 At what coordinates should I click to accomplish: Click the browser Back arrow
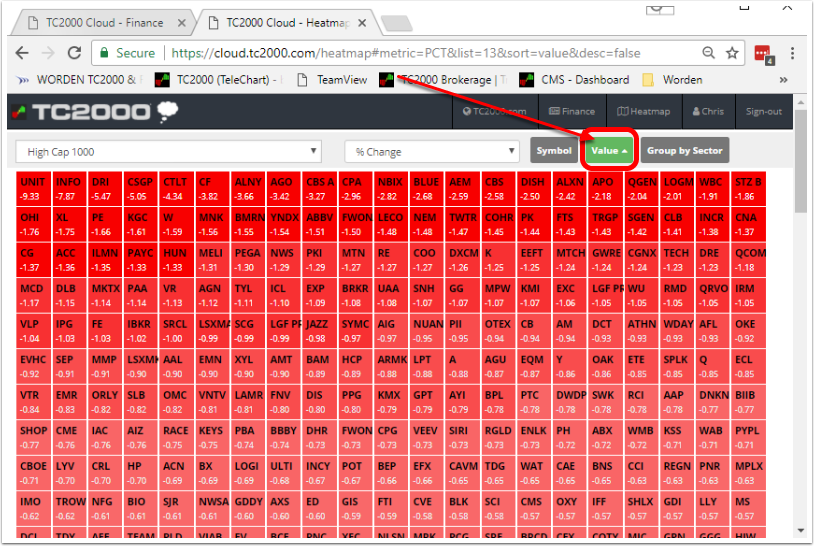[x=22, y=53]
